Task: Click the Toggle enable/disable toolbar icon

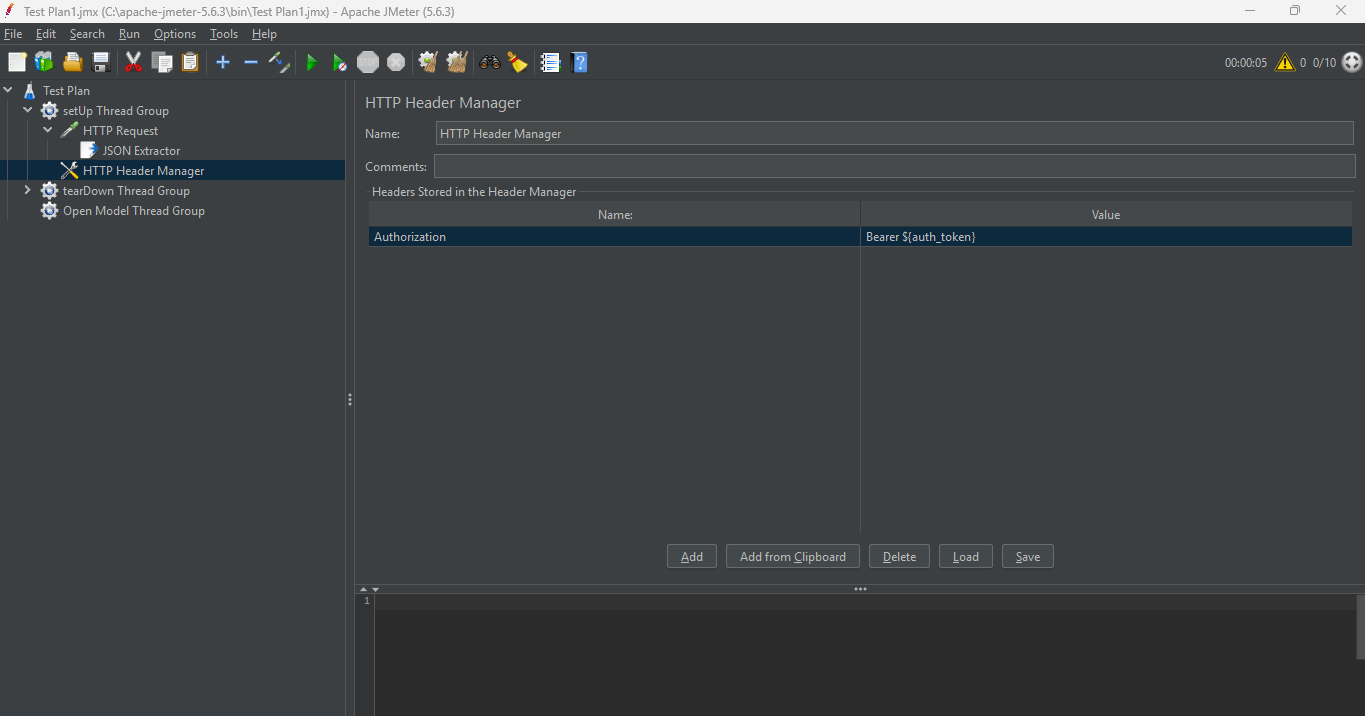Action: tap(280, 62)
